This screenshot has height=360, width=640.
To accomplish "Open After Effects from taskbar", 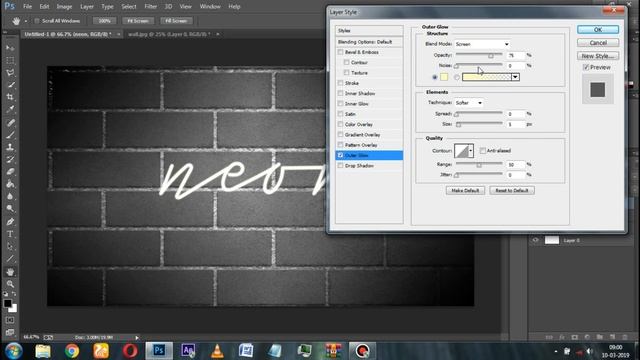I will (188, 351).
